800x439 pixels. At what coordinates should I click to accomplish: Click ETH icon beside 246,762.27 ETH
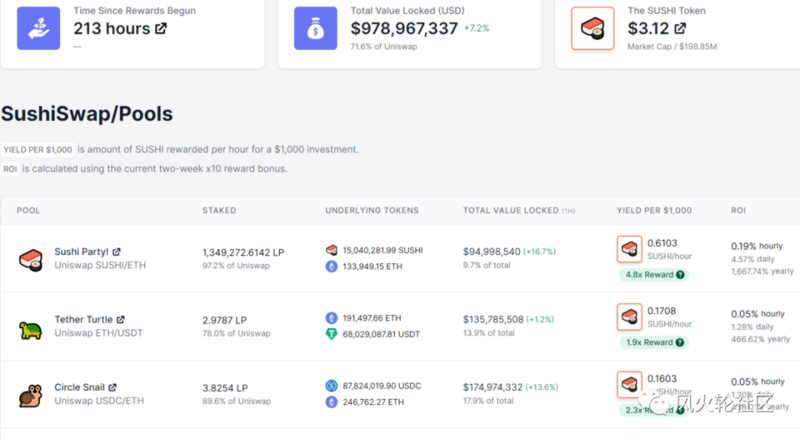pos(332,402)
